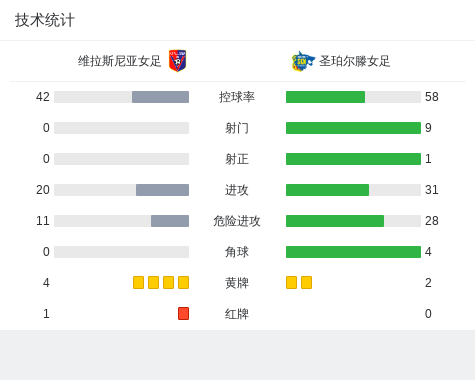Click the second yellow card icon of 圣珀尔滕女足
Screen dimensions: 475x380
coord(306,282)
